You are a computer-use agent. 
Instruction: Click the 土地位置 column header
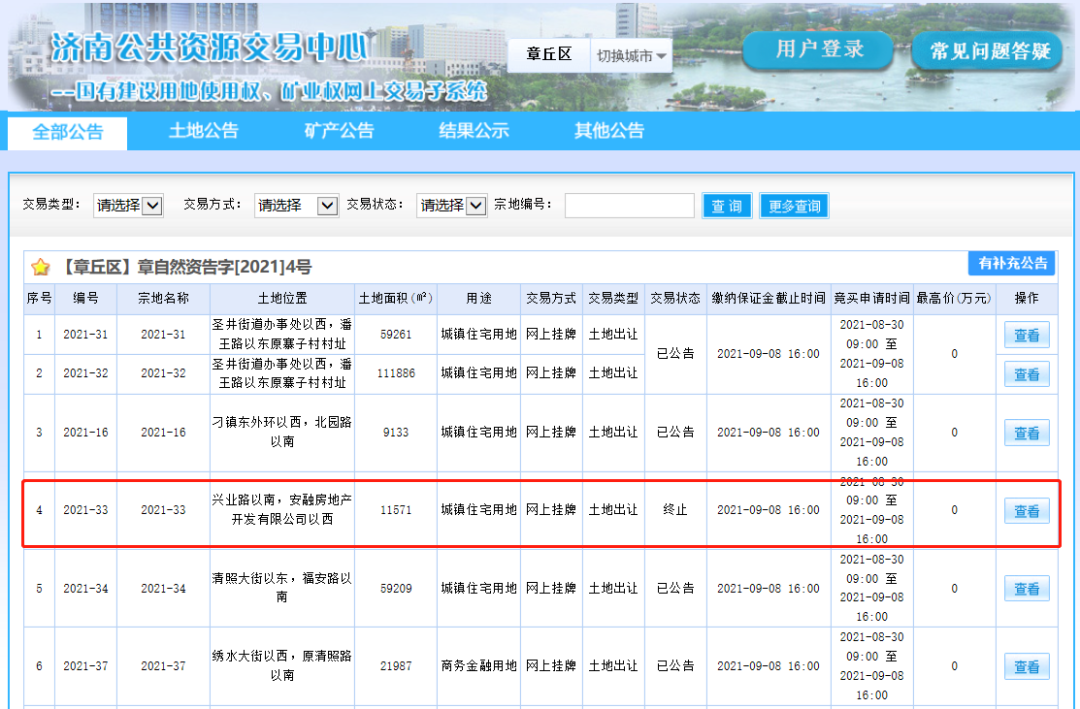click(282, 298)
